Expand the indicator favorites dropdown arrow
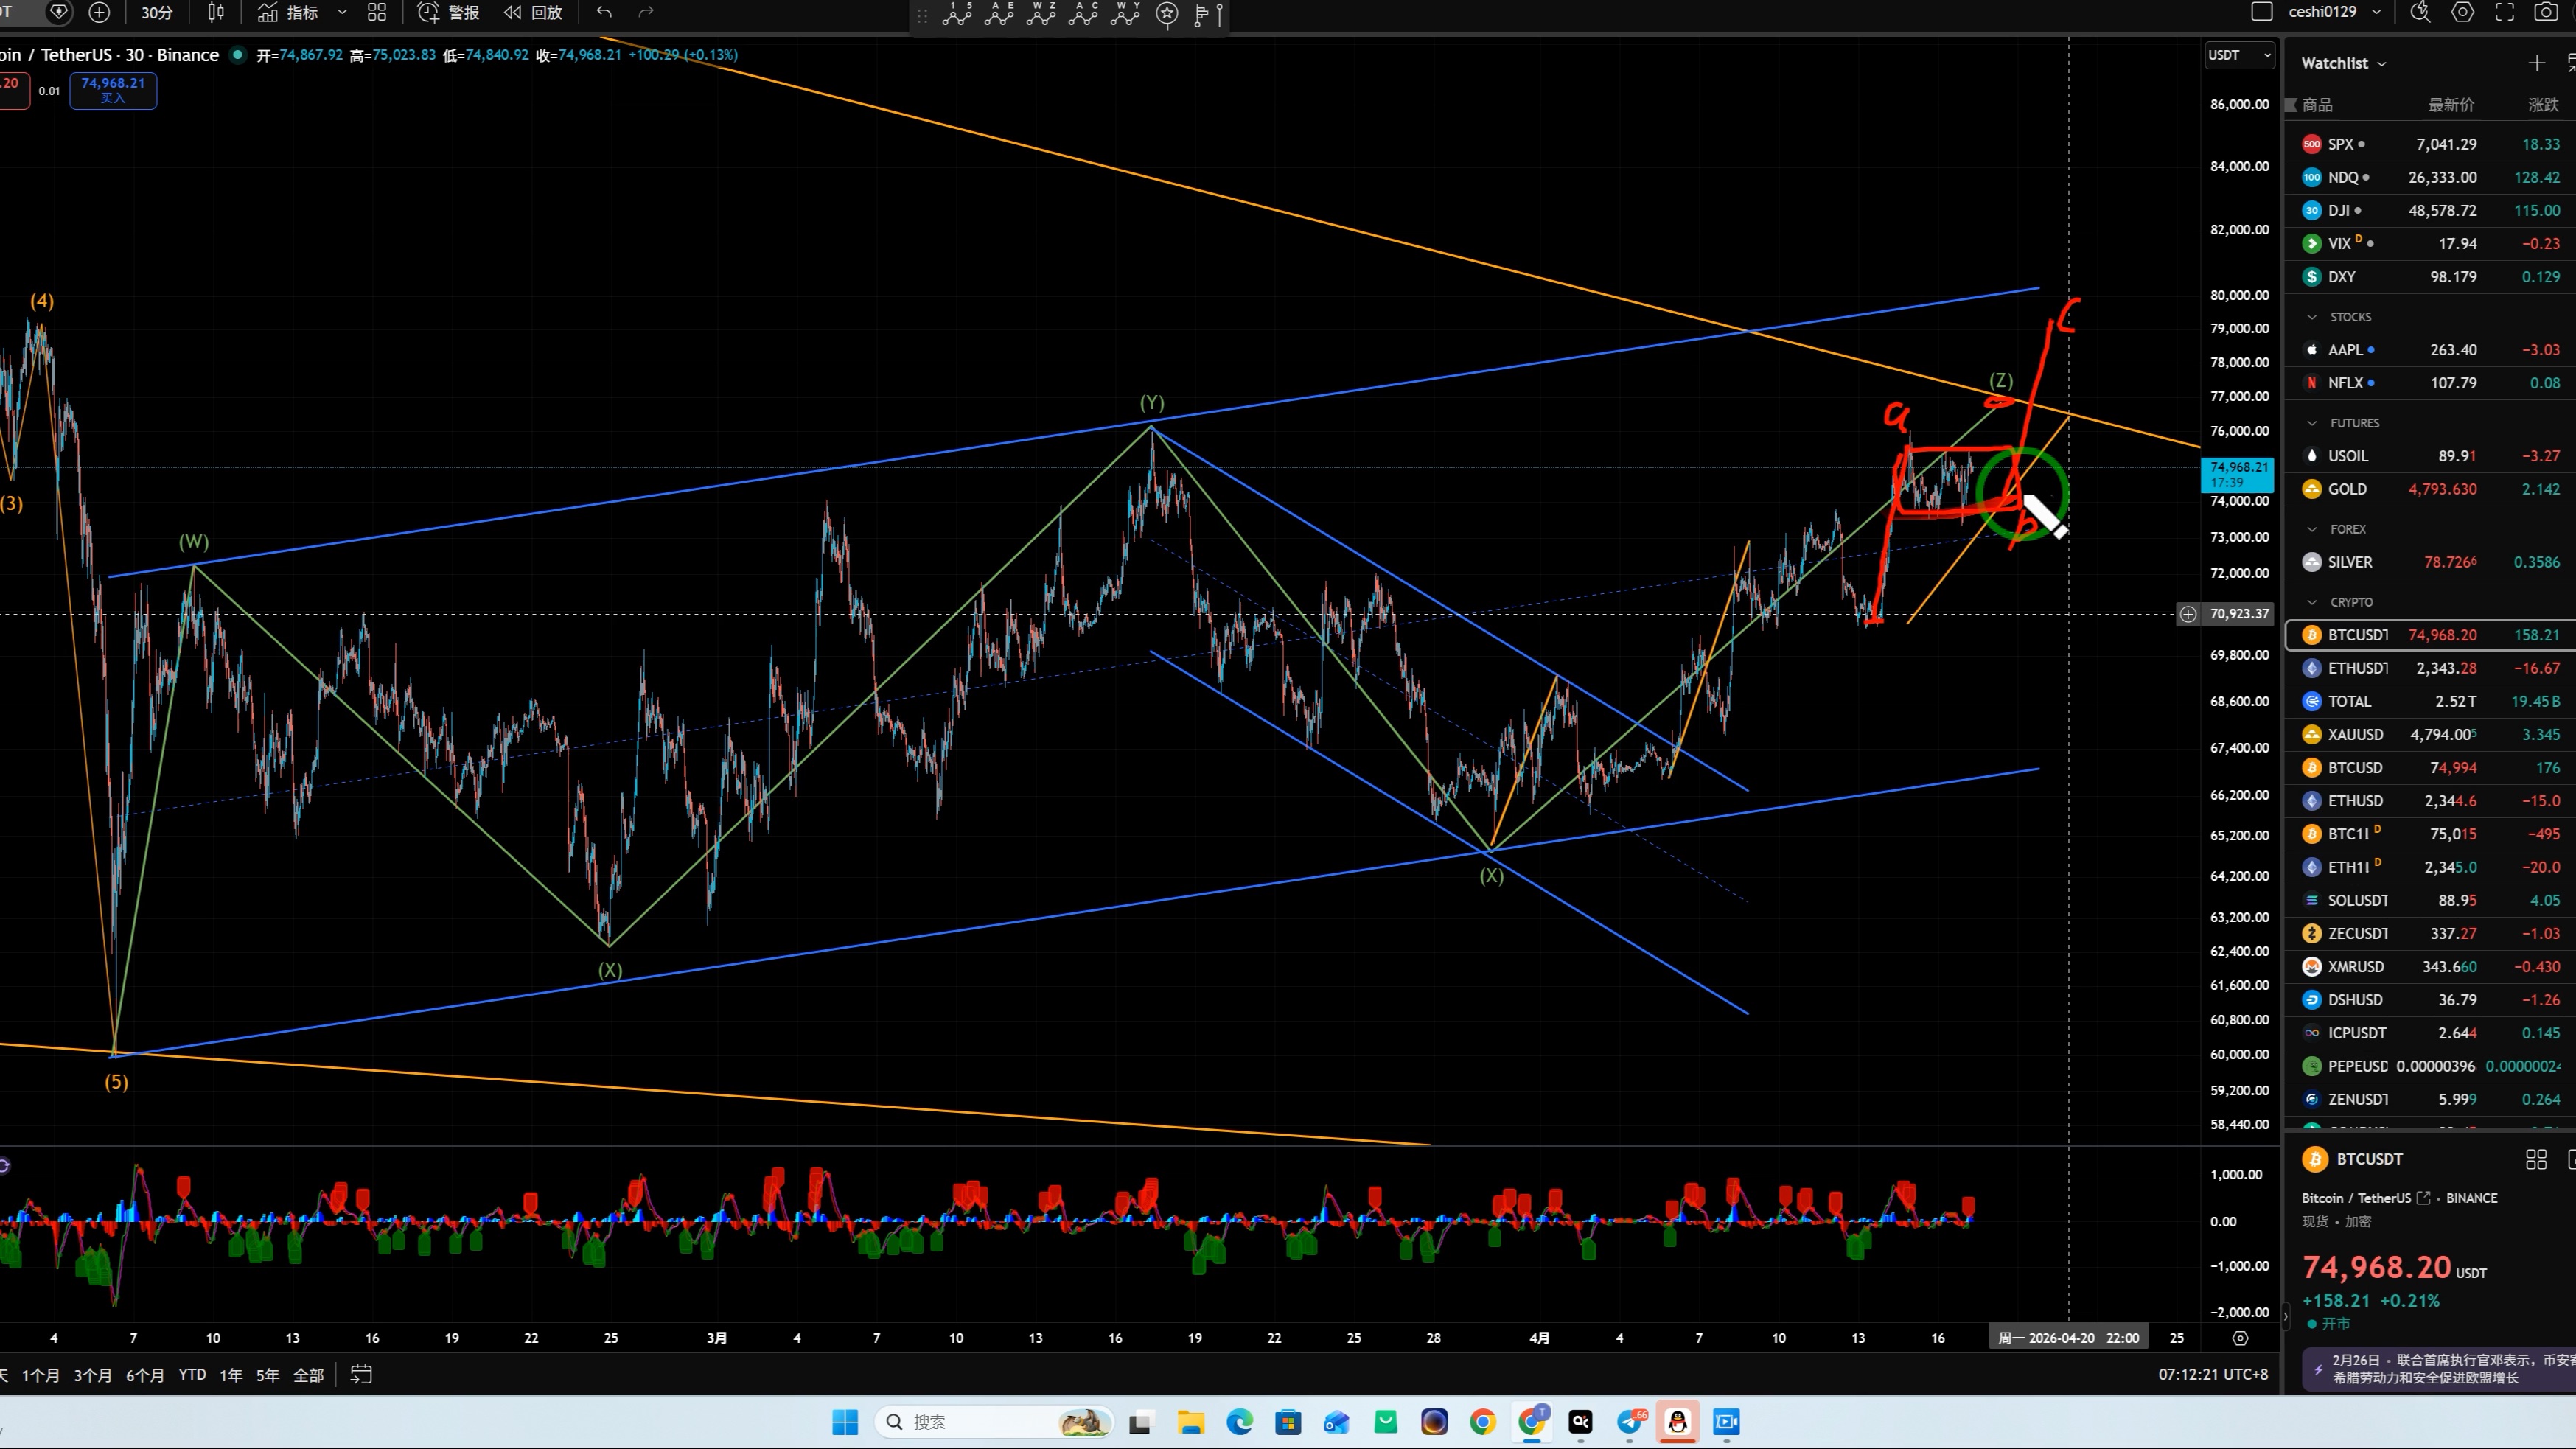The width and height of the screenshot is (2576, 1449). click(342, 13)
